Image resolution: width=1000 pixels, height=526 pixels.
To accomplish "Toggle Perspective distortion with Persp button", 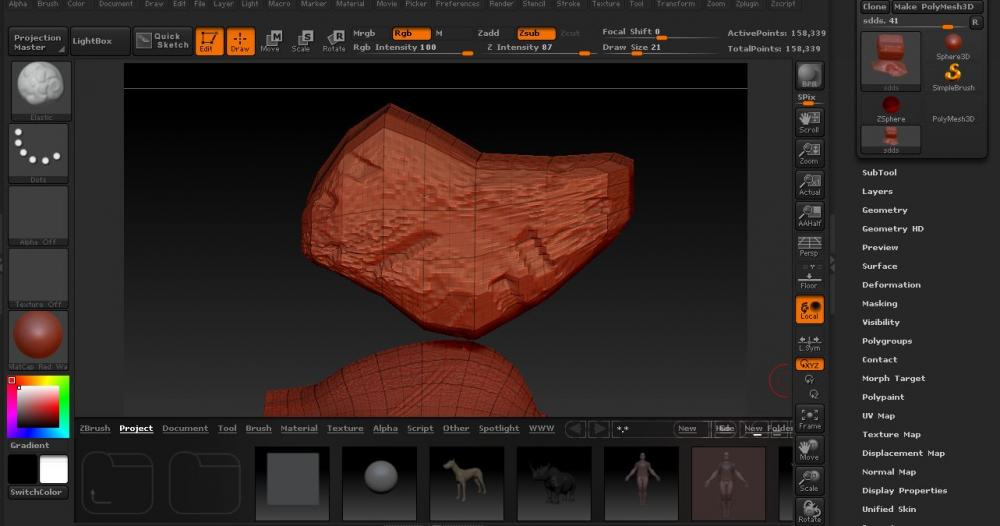I will tap(809, 246).
